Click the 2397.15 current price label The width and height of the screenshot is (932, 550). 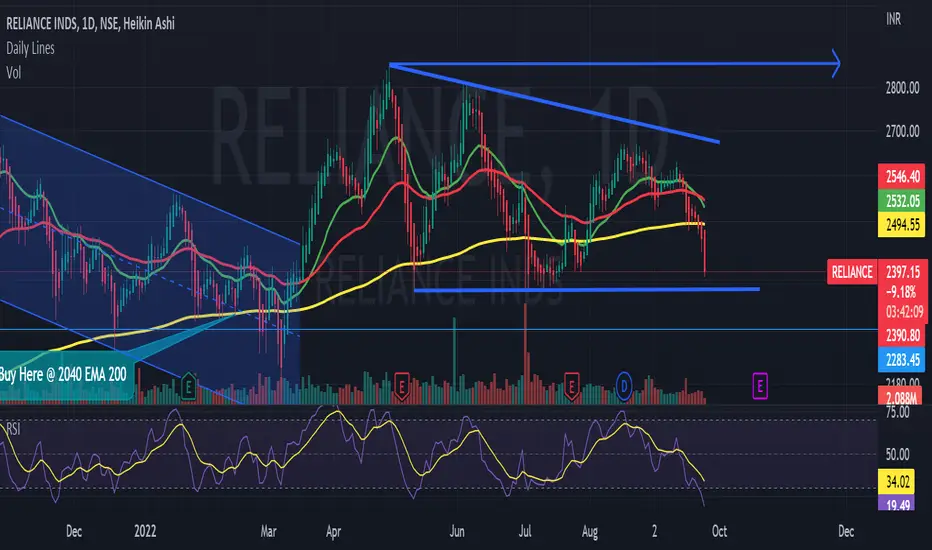(902, 272)
